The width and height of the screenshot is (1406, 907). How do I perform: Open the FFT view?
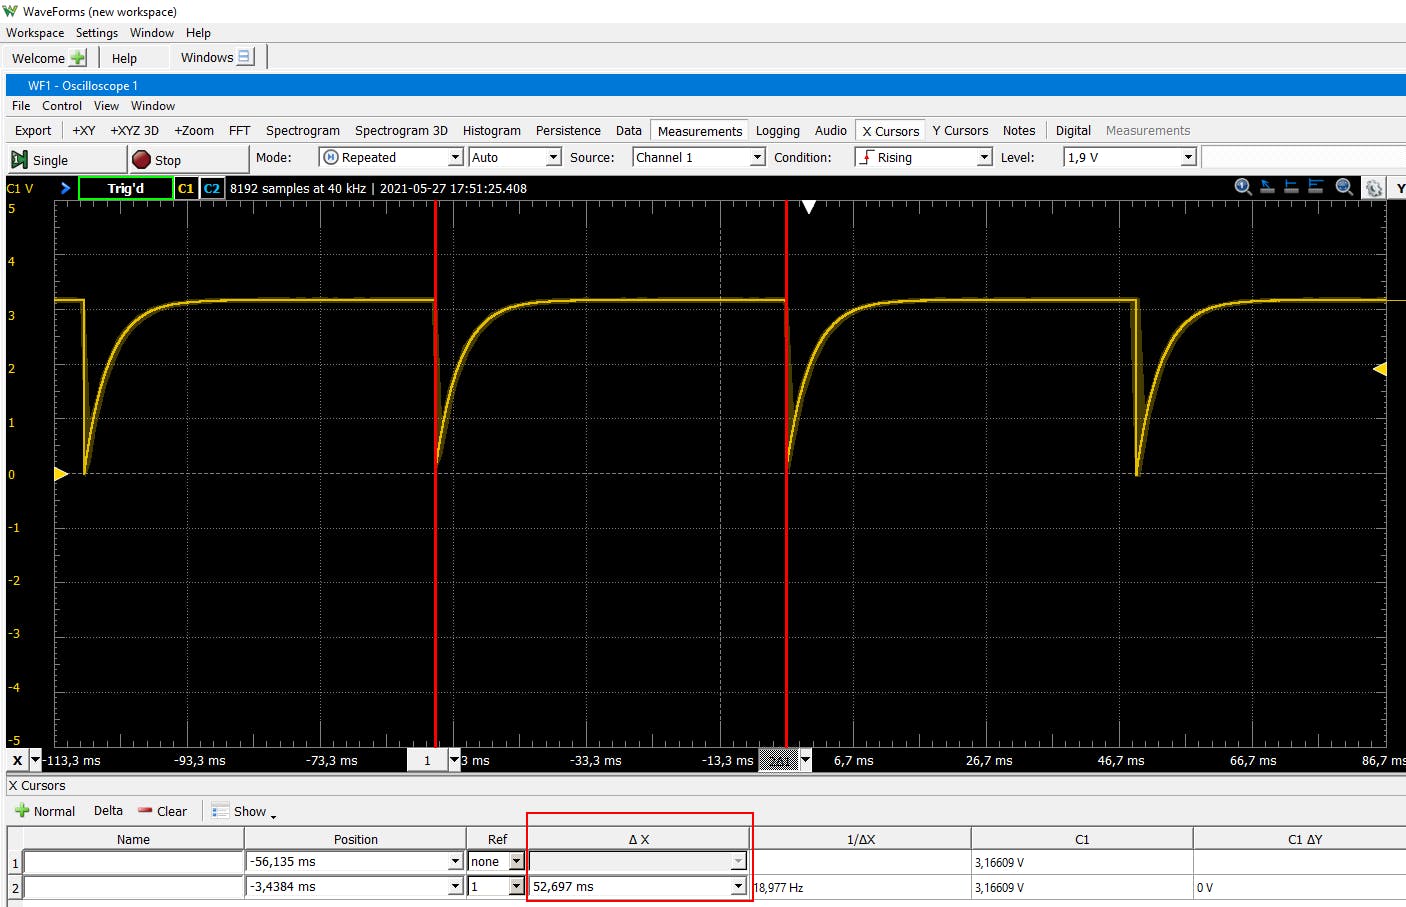pos(239,131)
